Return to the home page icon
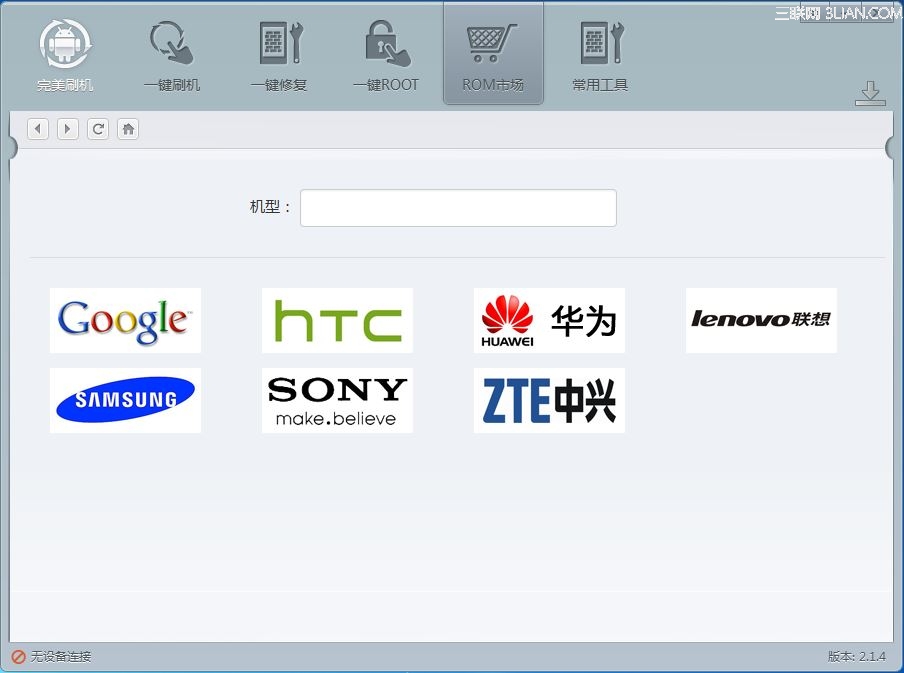Screen dimensions: 904x673 coord(128,129)
